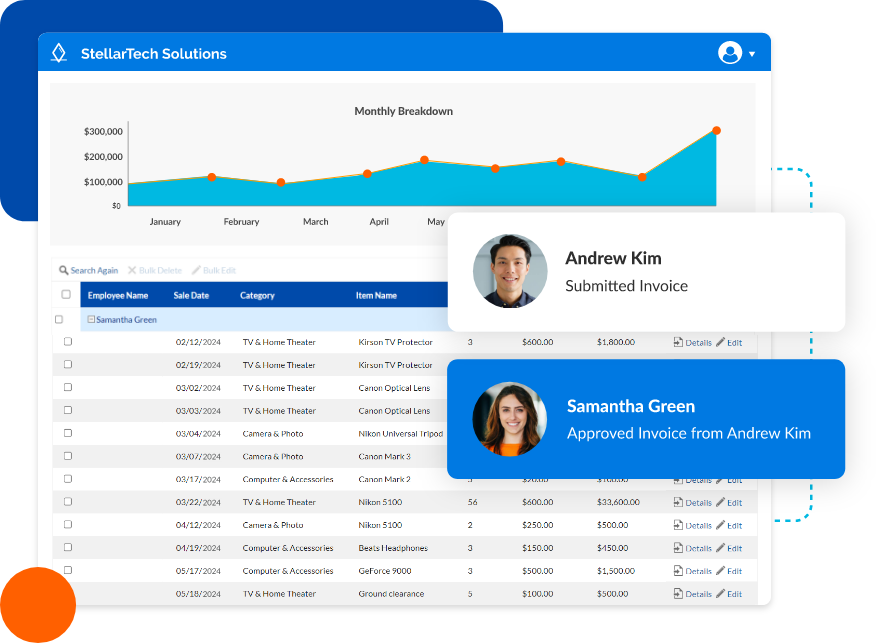891x644 pixels.
Task: Click the Edit pencil on the GeForce 9000 row
Action: [x=722, y=571]
